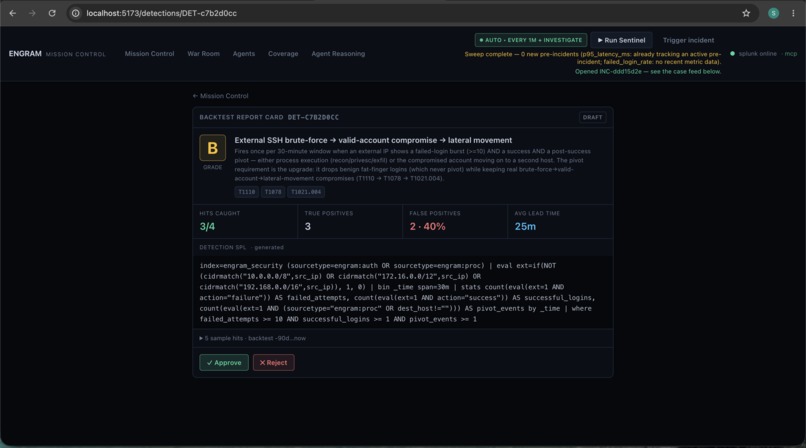The width and height of the screenshot is (806, 448).
Task: Click the DET-C7B2D0CC identifier
Action: point(313,117)
